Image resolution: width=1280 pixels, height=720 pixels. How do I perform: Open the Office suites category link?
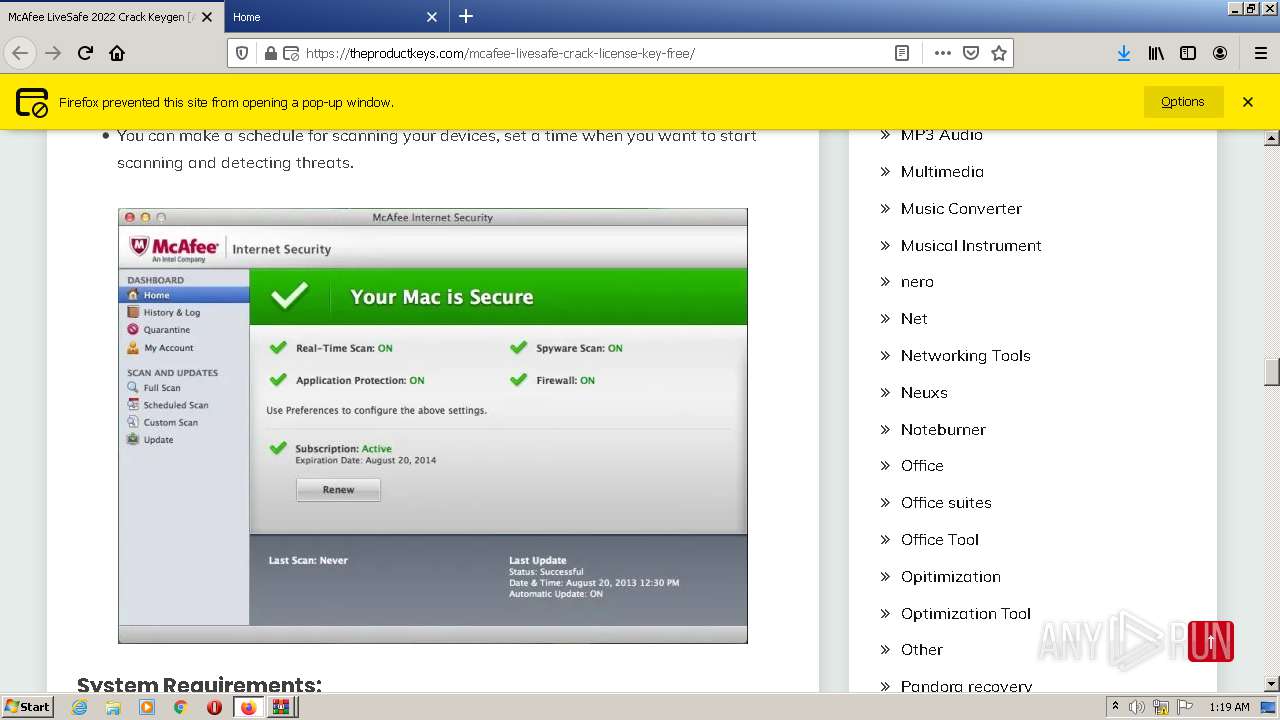[946, 503]
